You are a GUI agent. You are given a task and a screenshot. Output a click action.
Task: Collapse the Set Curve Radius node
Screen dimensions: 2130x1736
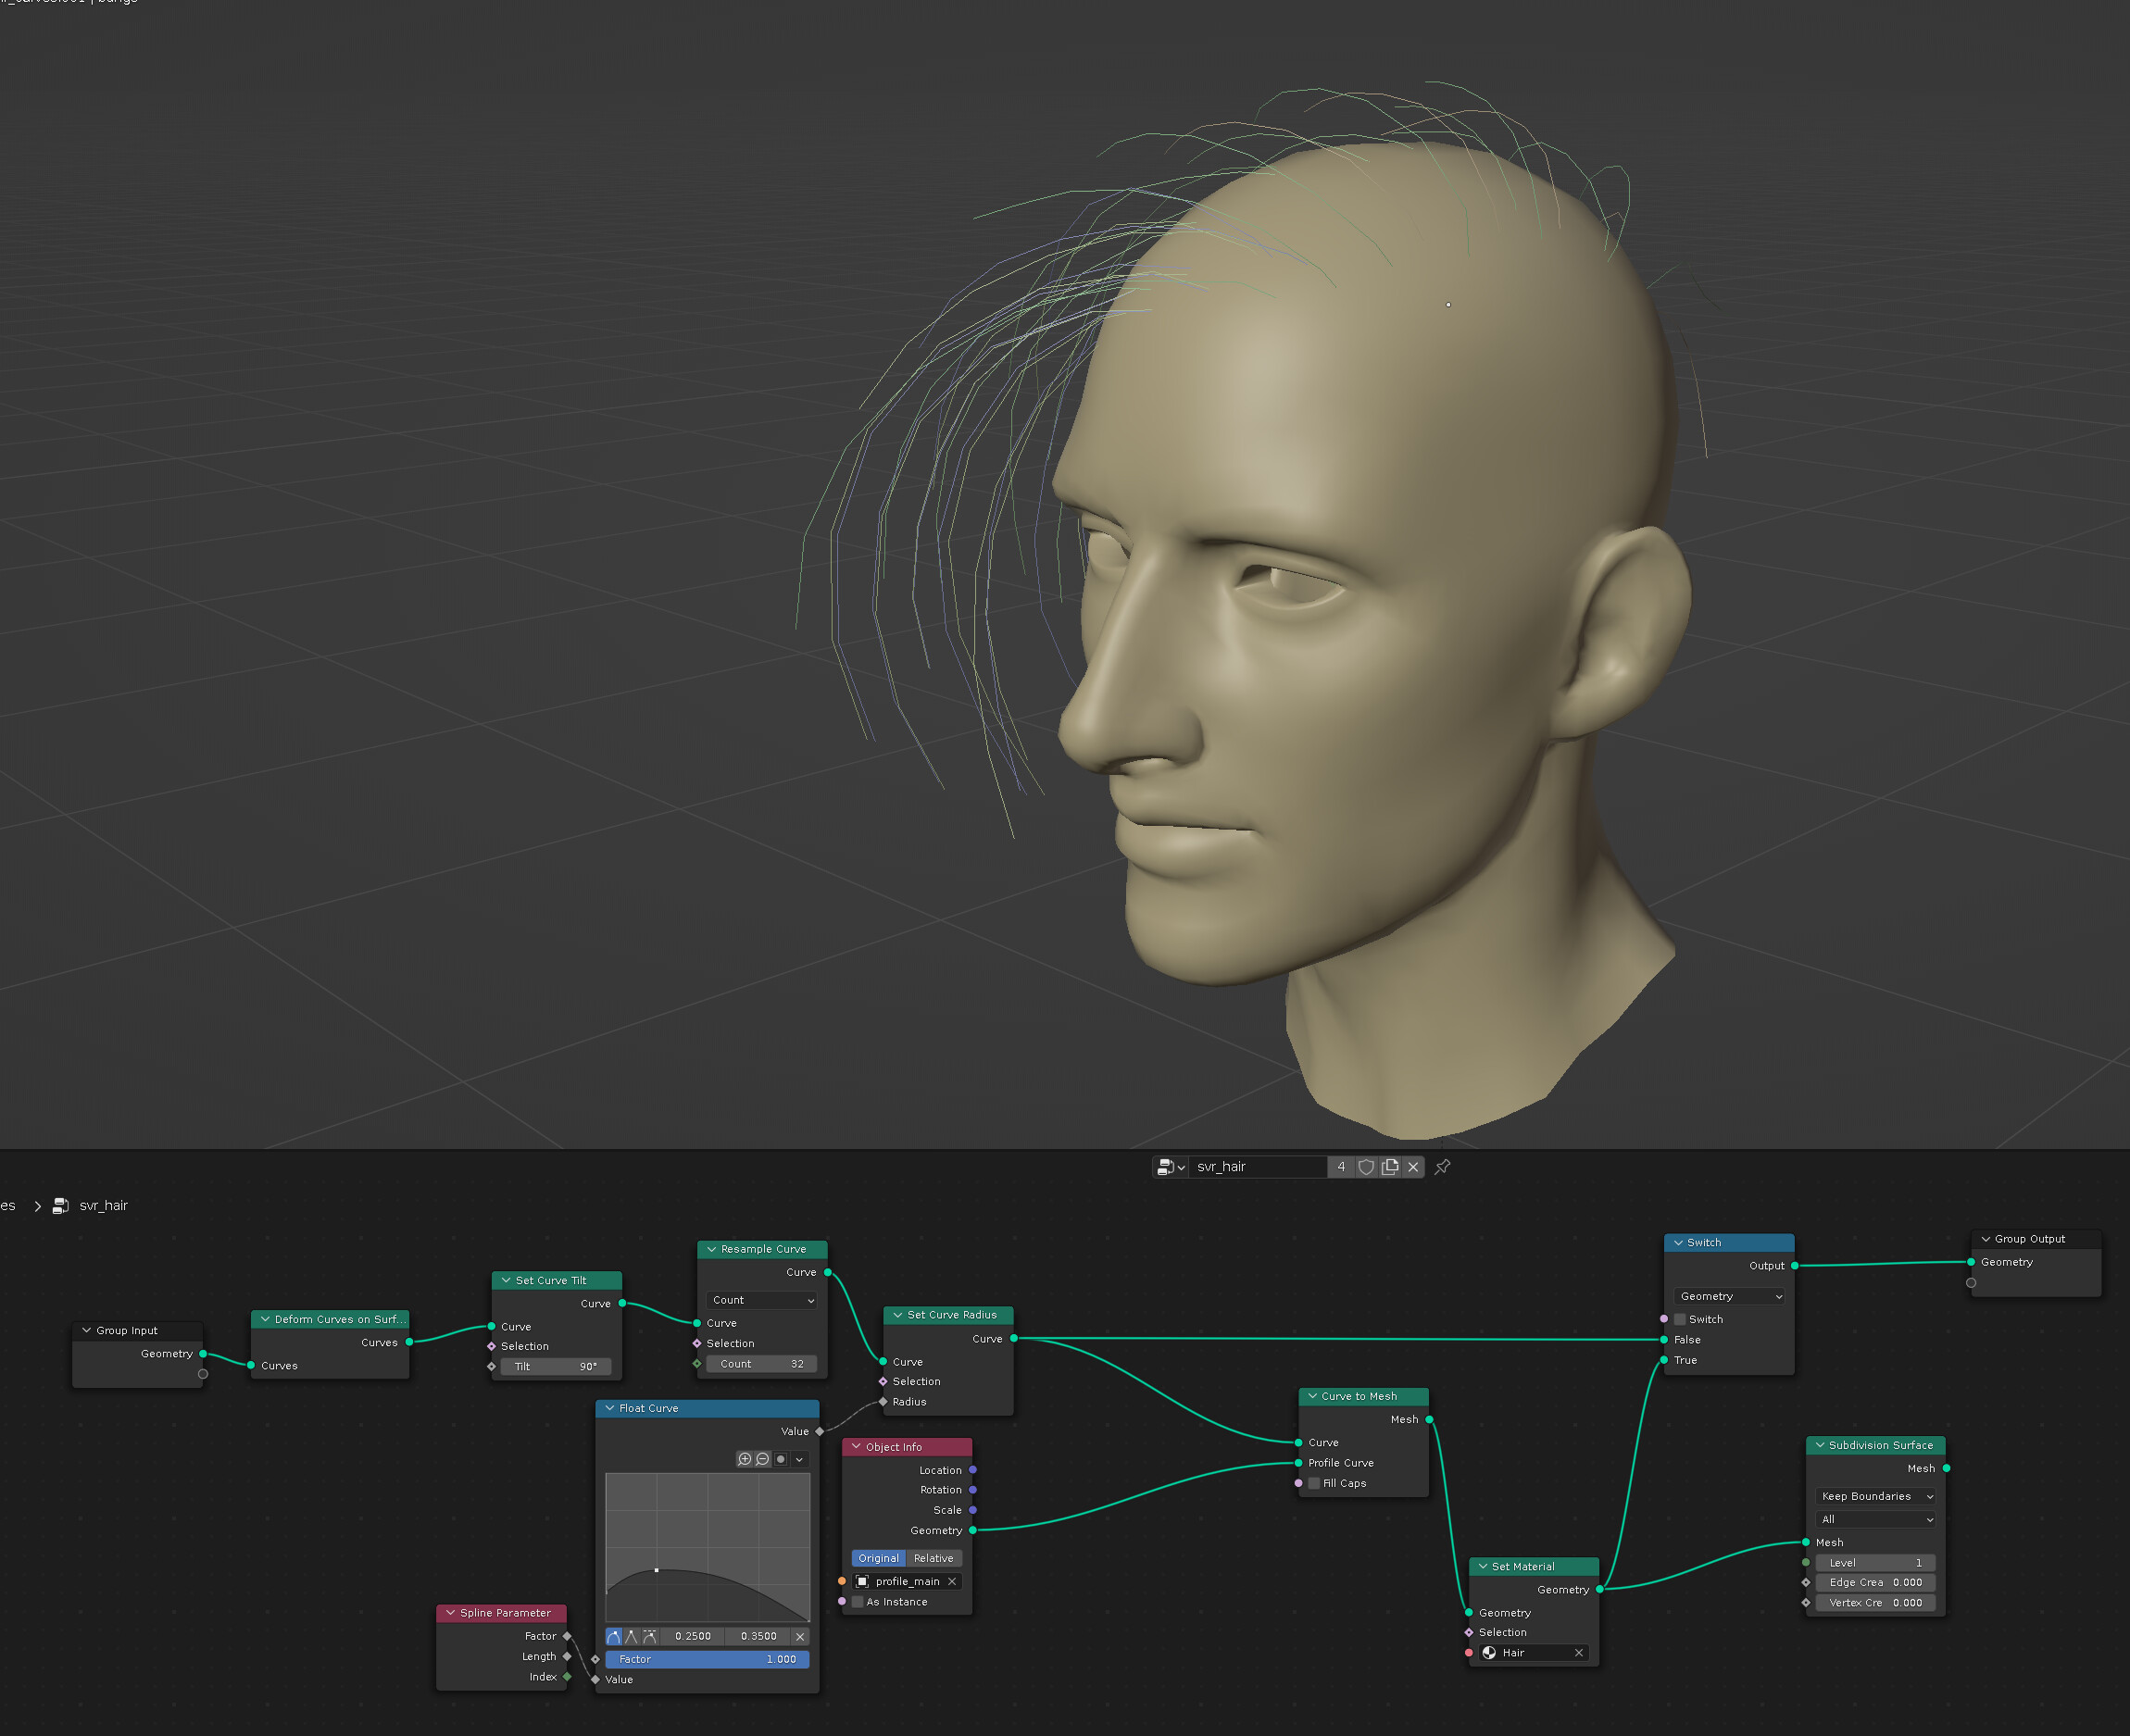click(x=897, y=1316)
